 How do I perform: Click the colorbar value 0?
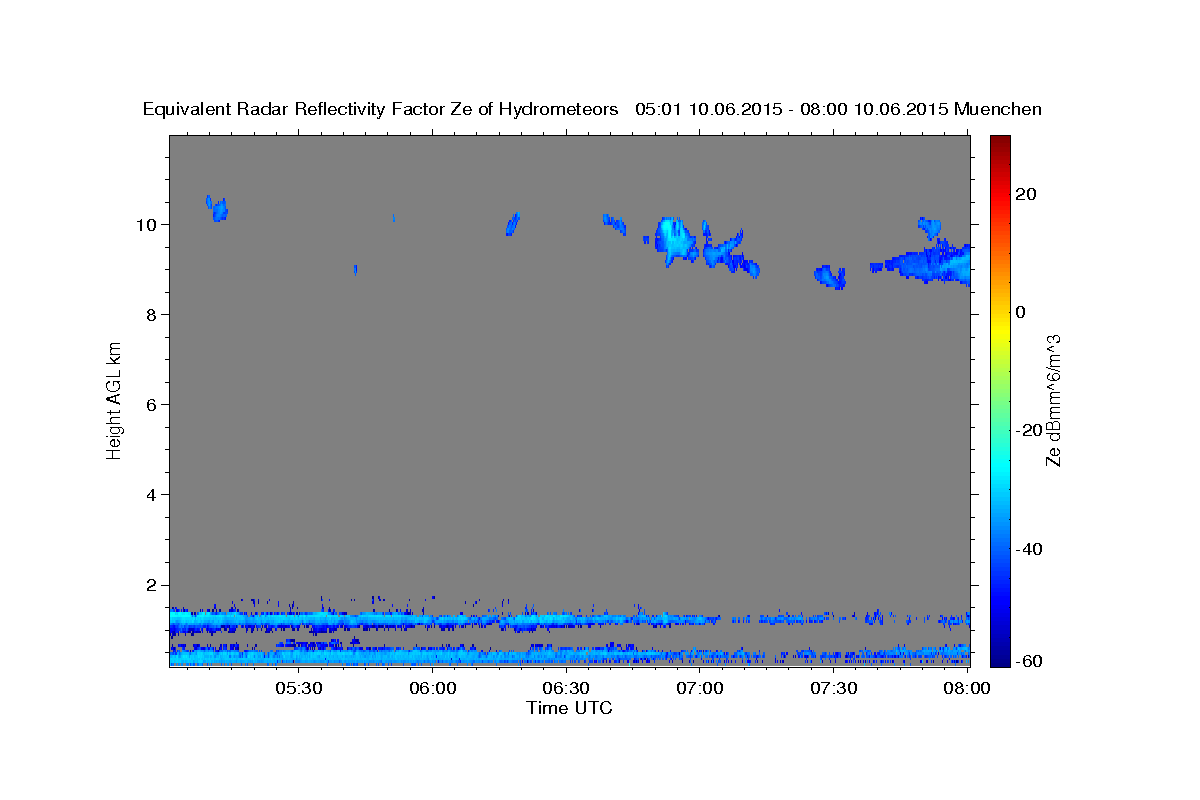click(x=1020, y=312)
